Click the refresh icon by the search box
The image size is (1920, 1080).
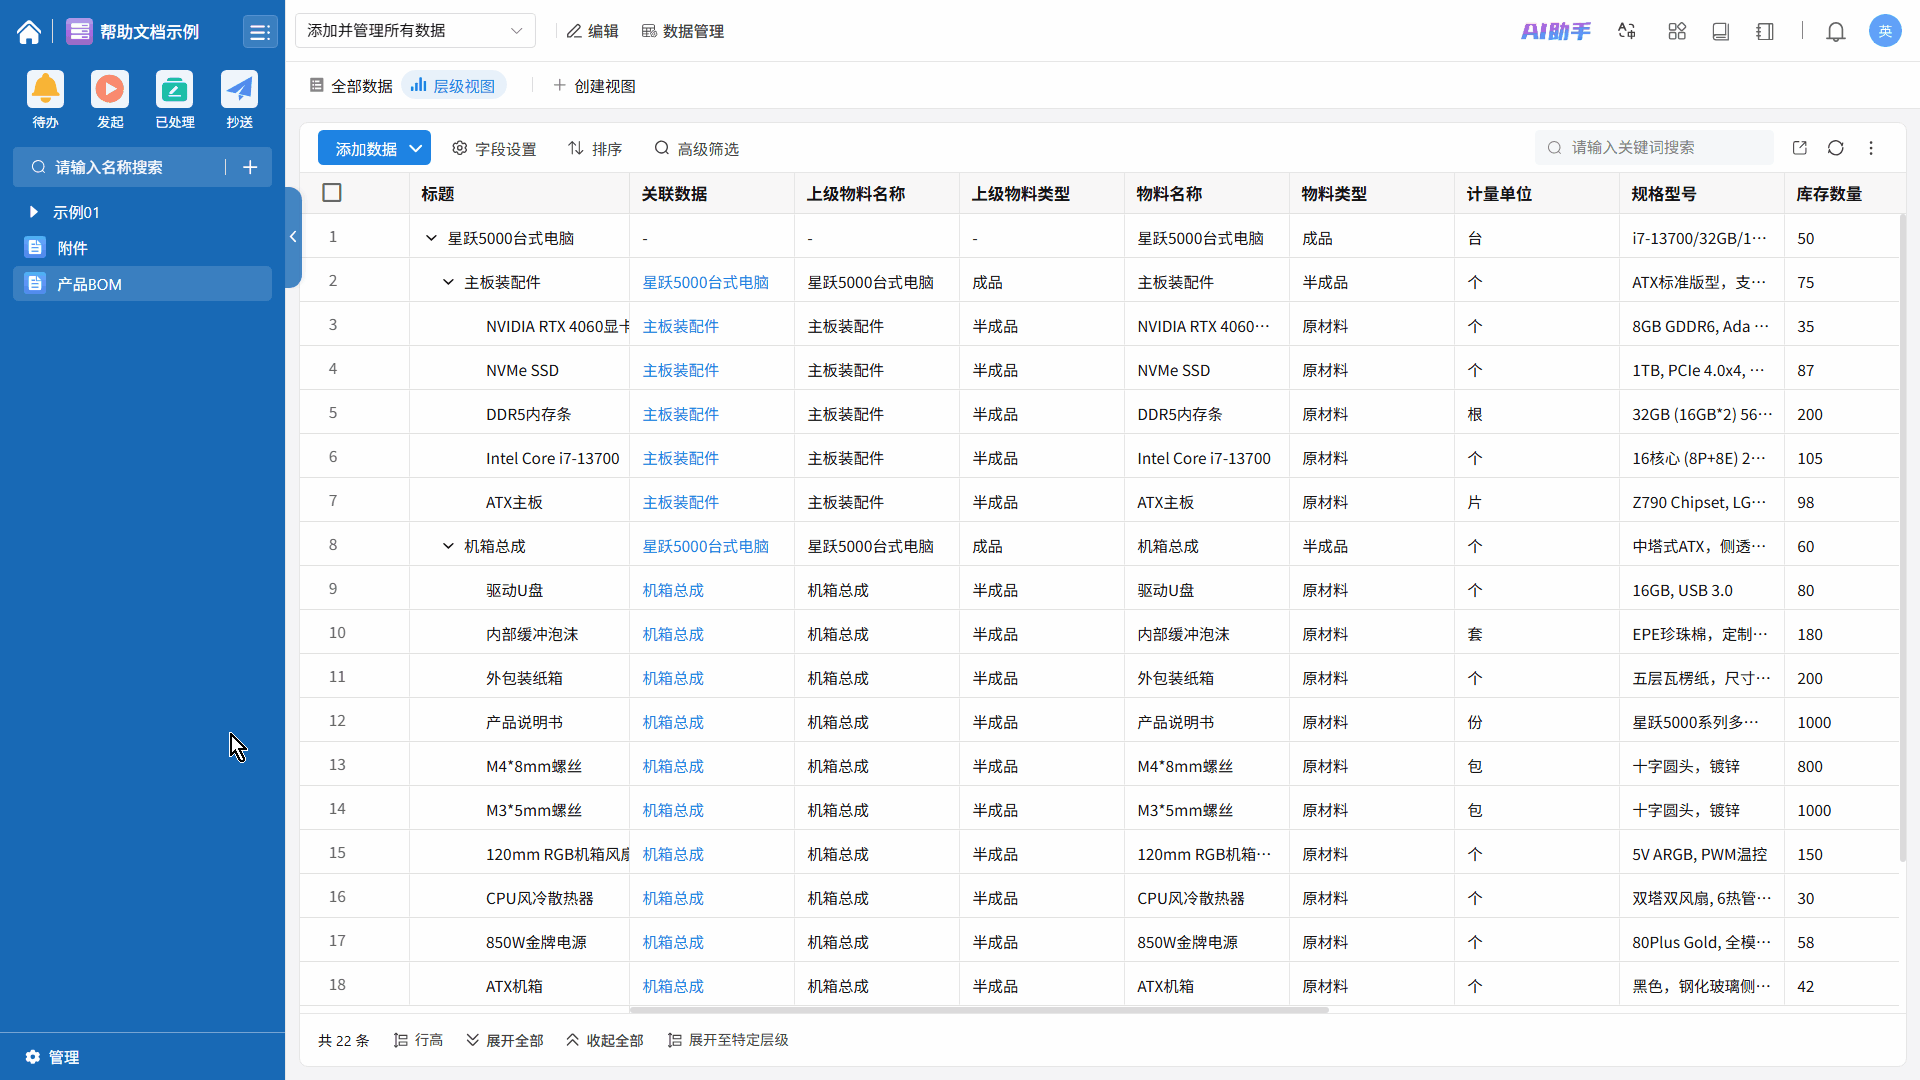pos(1835,148)
